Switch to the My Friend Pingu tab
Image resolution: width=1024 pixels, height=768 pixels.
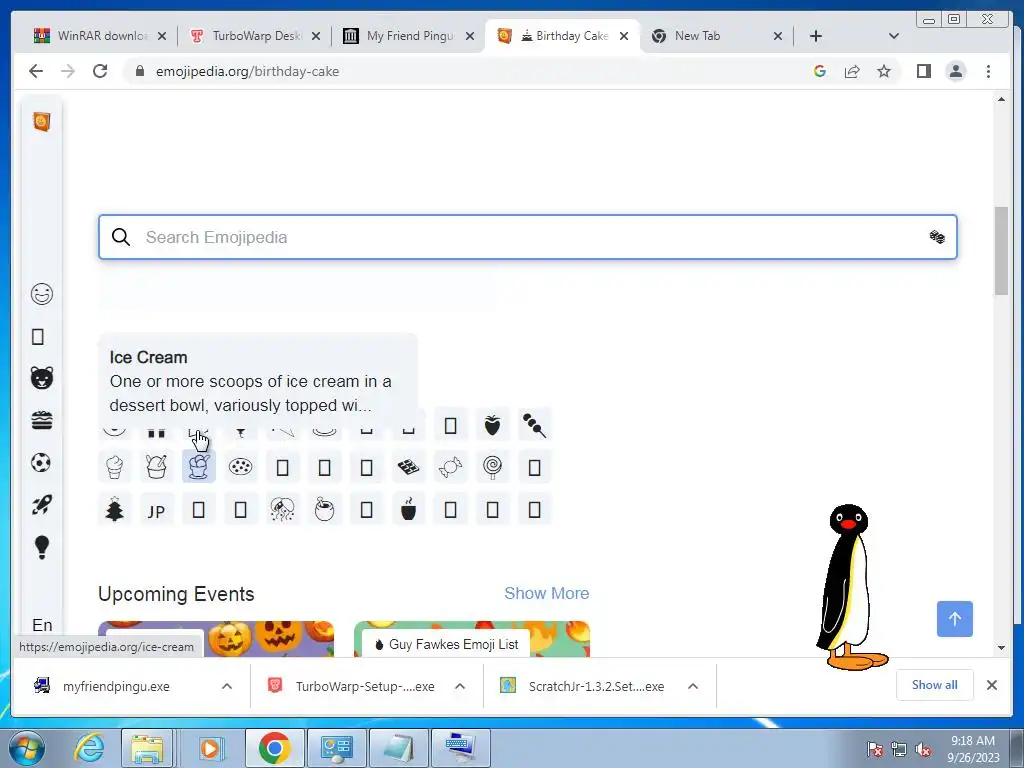tap(409, 36)
